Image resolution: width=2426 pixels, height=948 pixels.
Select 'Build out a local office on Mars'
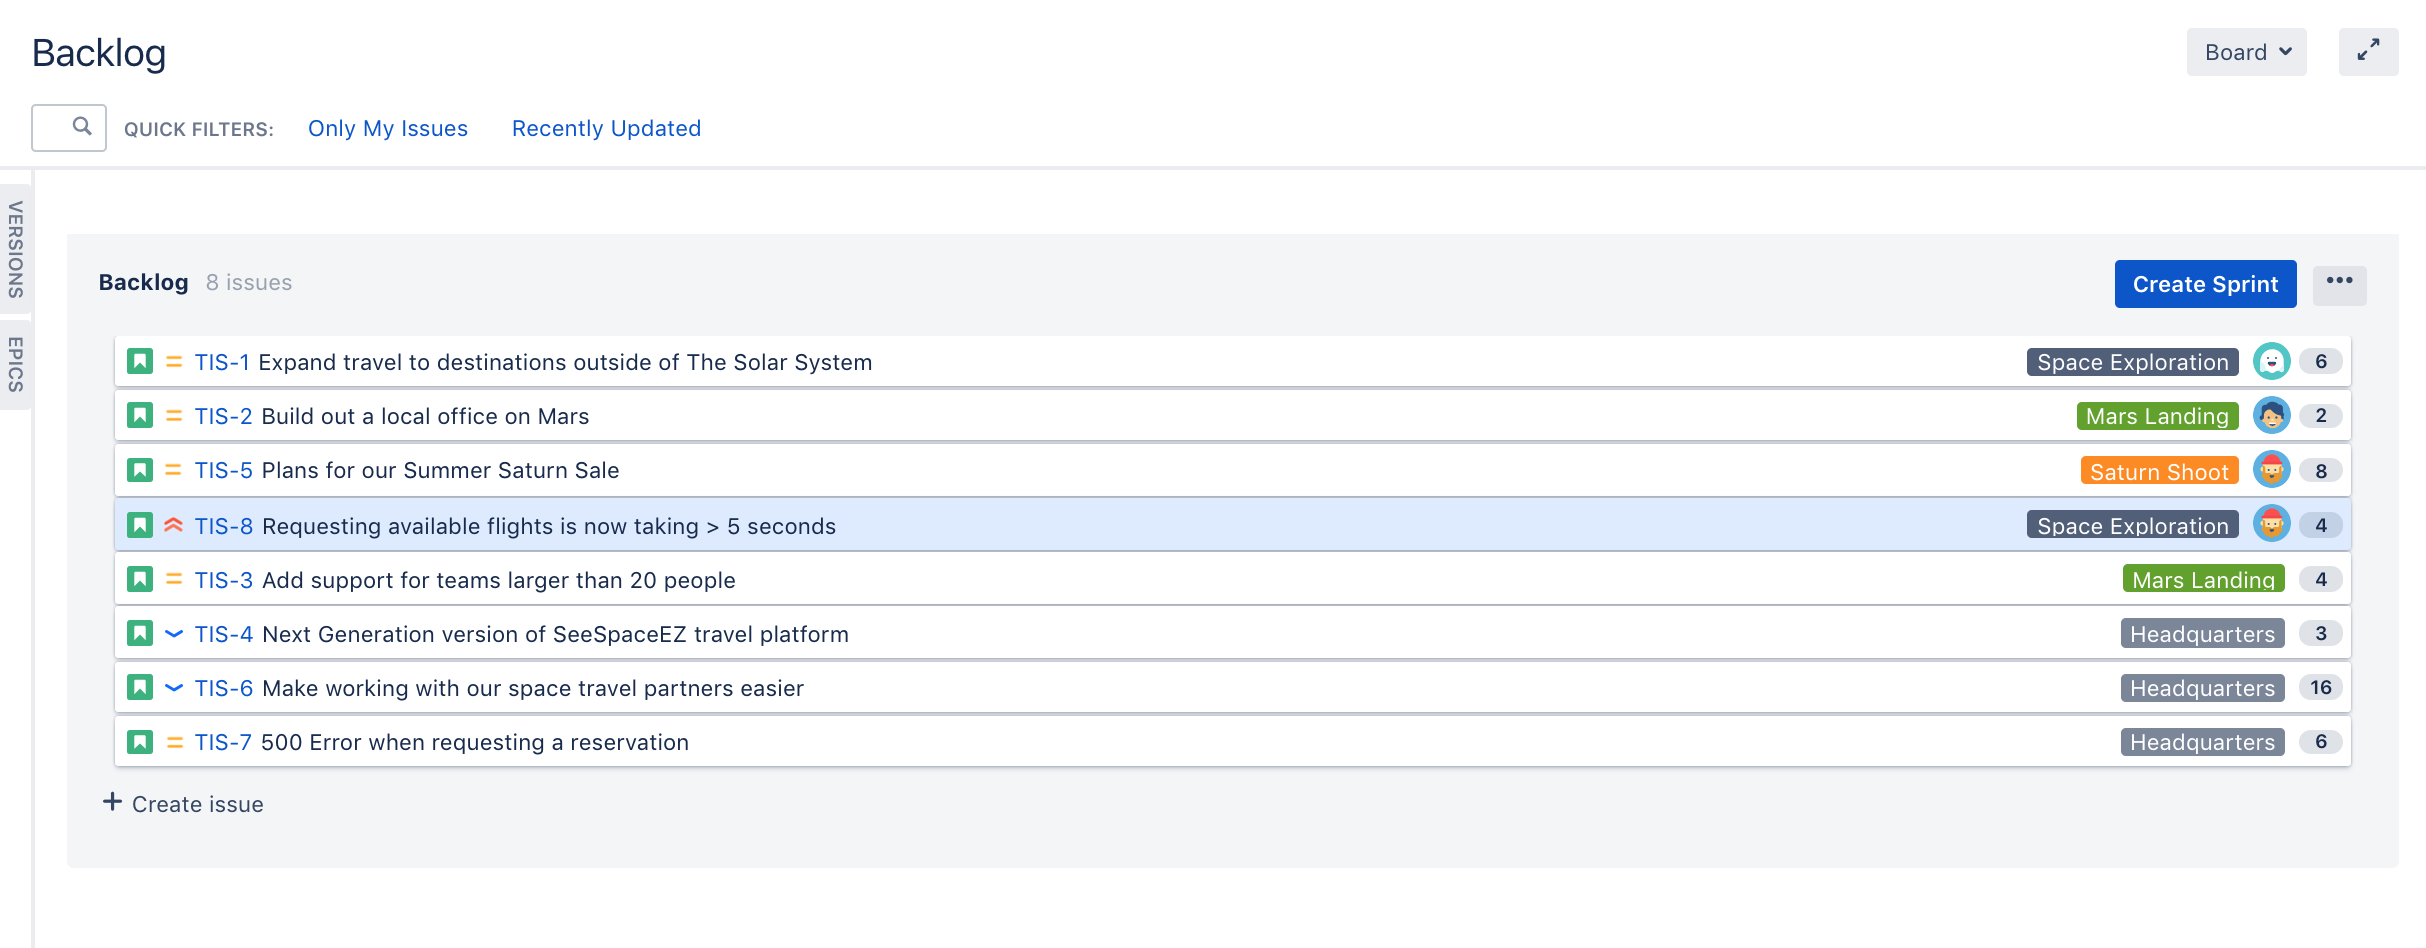click(x=425, y=416)
